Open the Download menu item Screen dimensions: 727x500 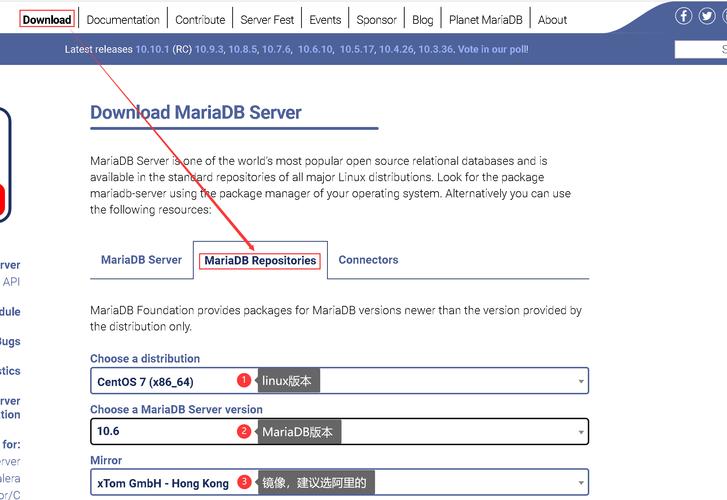pyautogui.click(x=47, y=19)
